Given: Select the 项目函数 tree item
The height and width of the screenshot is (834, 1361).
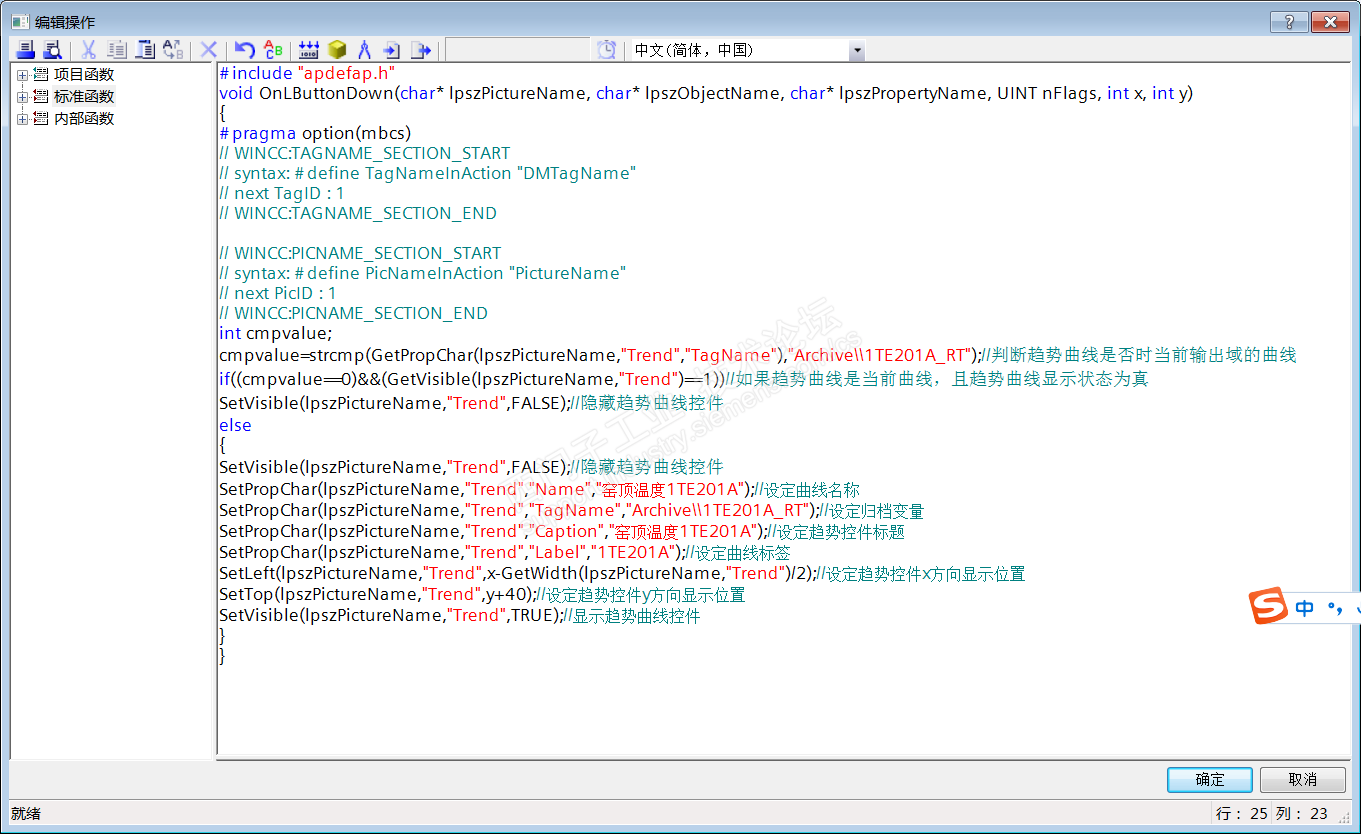Looking at the screenshot, I should click(x=84, y=74).
